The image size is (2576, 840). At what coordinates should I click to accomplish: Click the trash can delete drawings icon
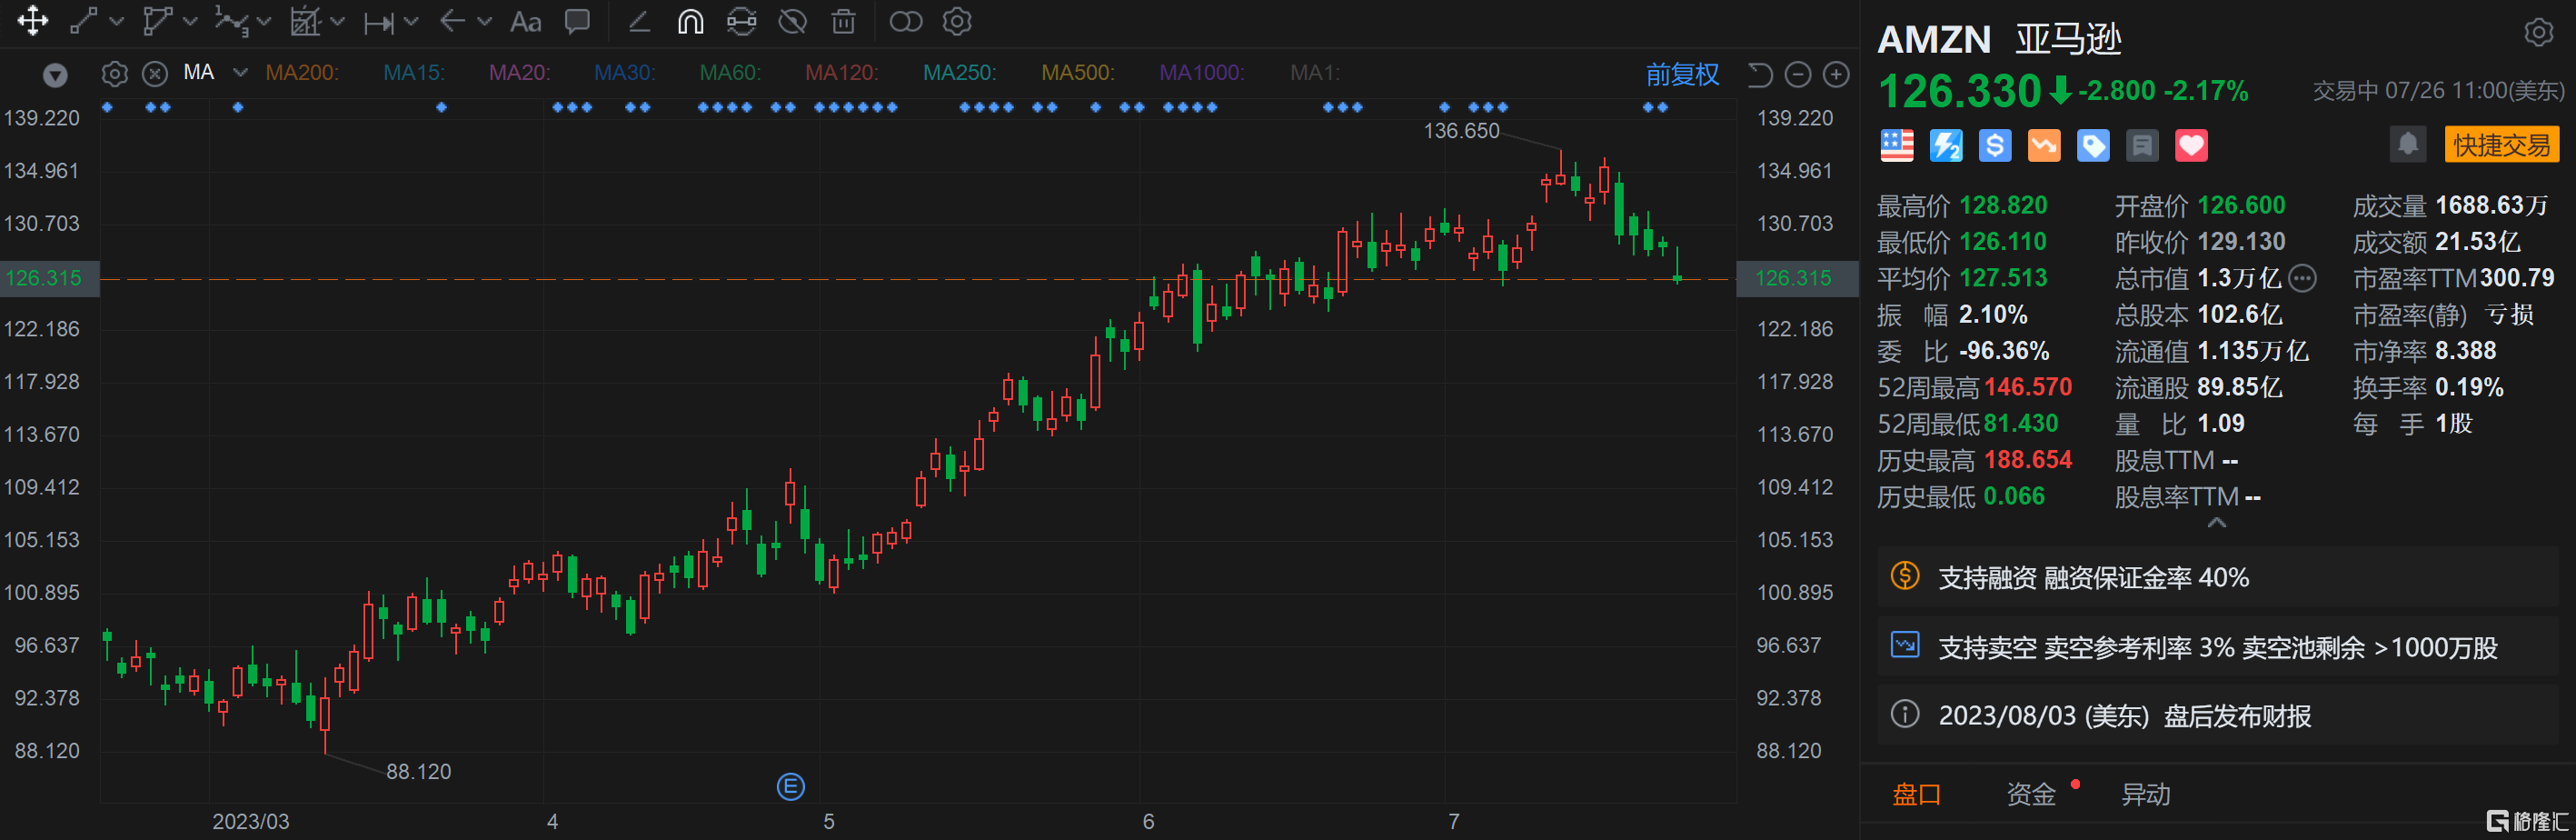tap(844, 21)
